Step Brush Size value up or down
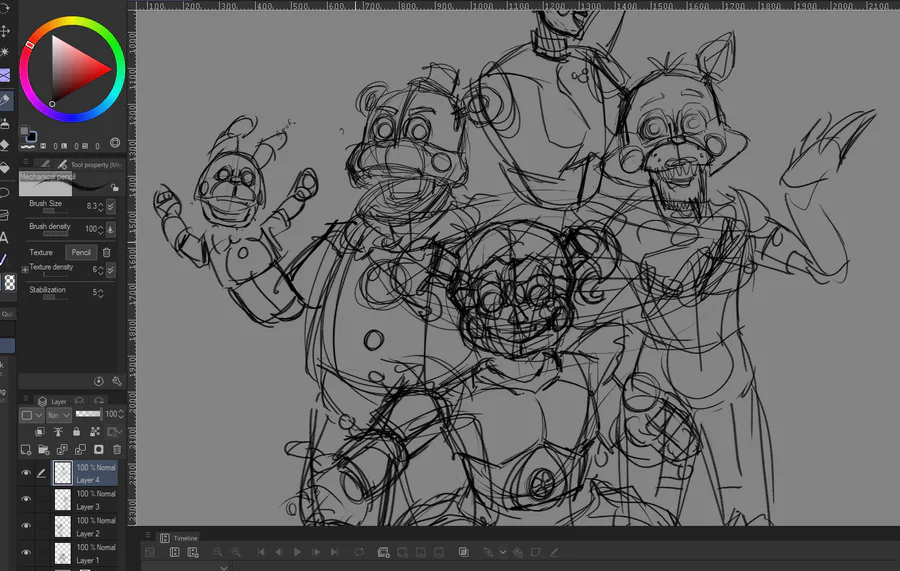Image resolution: width=900 pixels, height=571 pixels. tap(101, 206)
